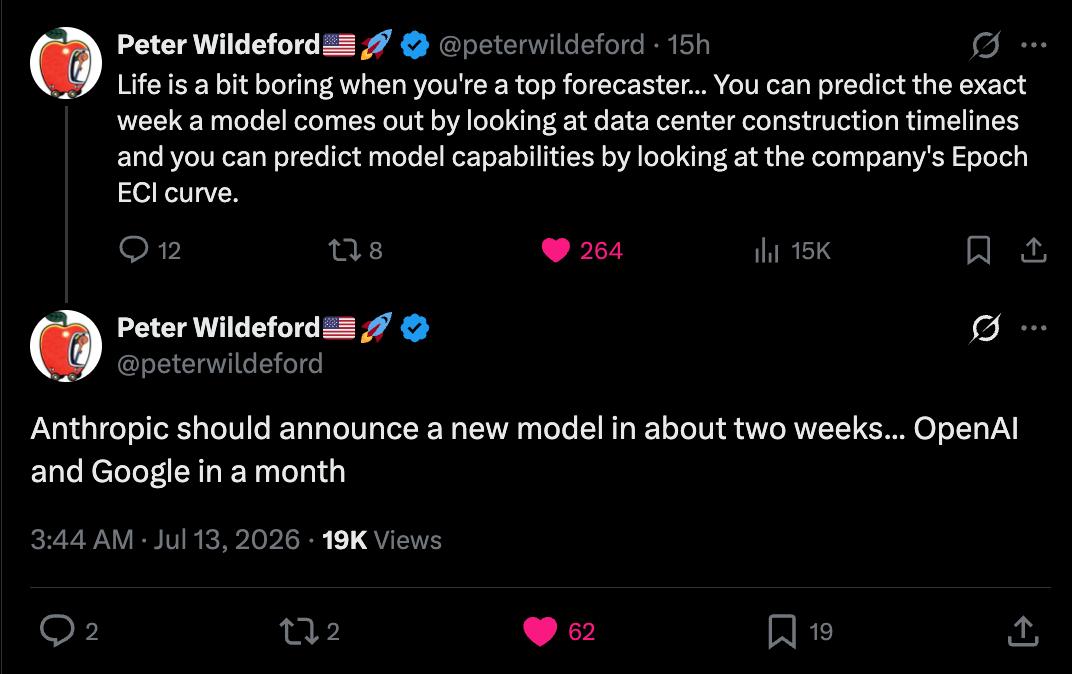The width and height of the screenshot is (1072, 674).
Task: Open the 15h timestamp of parent tweet
Action: [688, 45]
